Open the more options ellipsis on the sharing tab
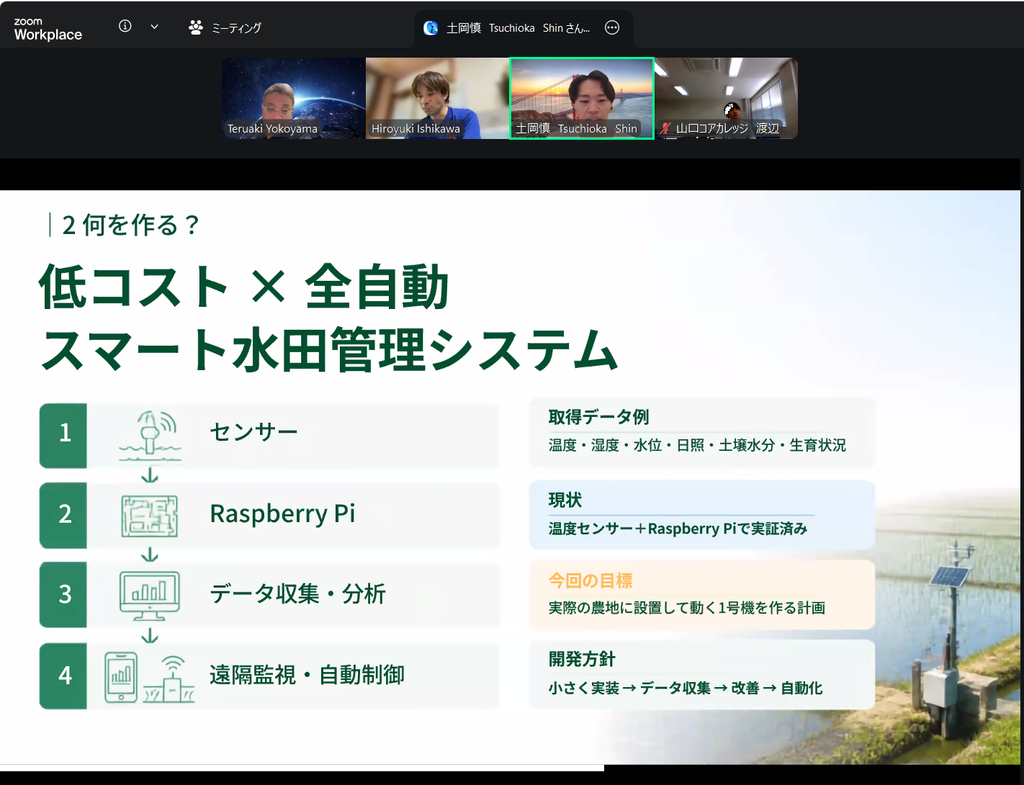This screenshot has height=785, width=1024. [x=612, y=27]
